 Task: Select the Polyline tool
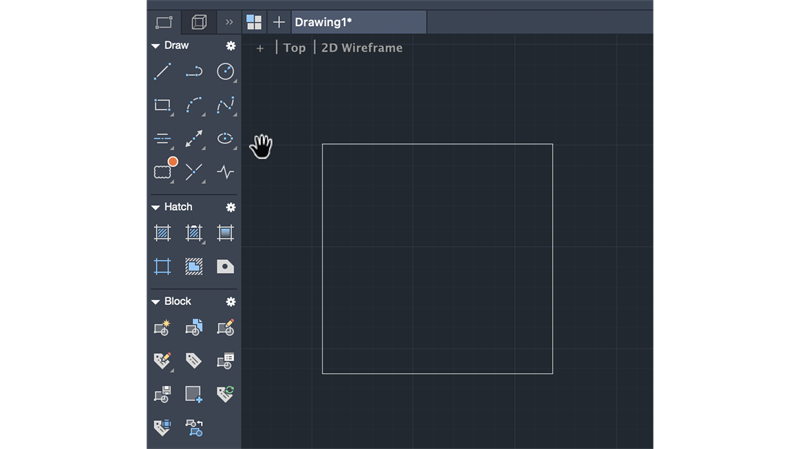[x=194, y=71]
